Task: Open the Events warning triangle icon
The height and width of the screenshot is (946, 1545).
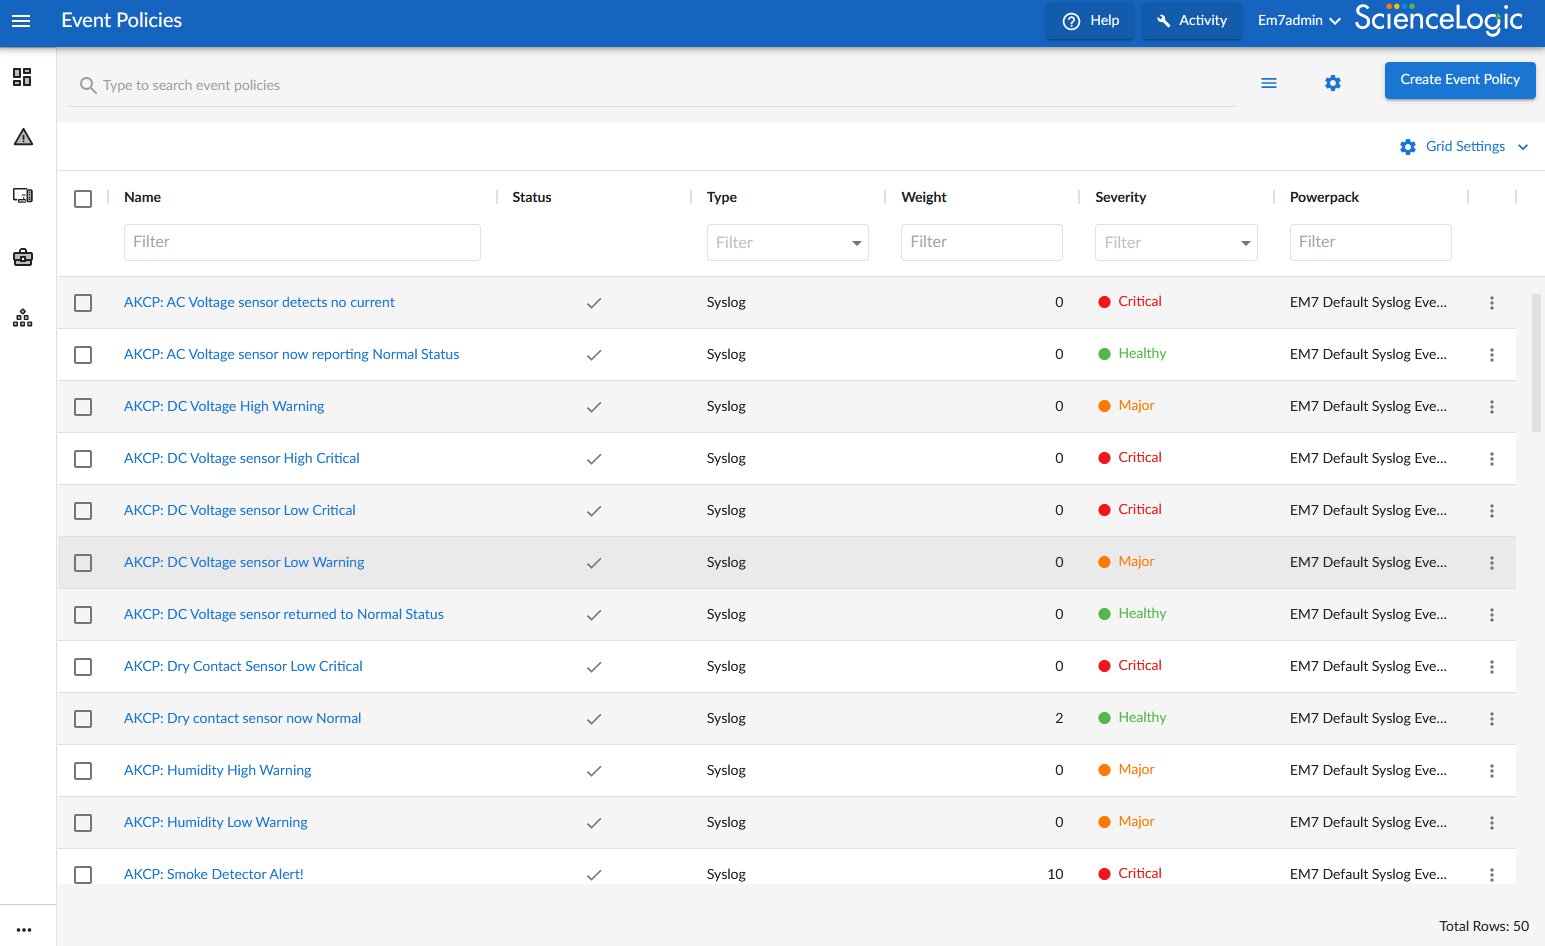Action: [x=23, y=137]
